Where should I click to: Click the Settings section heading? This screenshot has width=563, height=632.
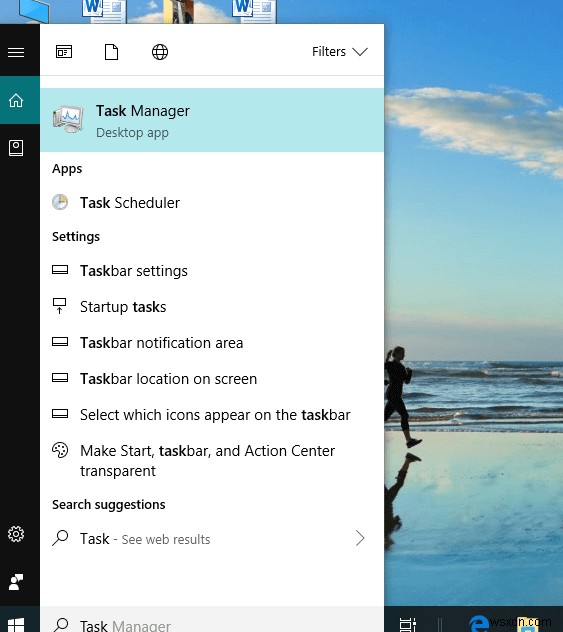coord(76,237)
